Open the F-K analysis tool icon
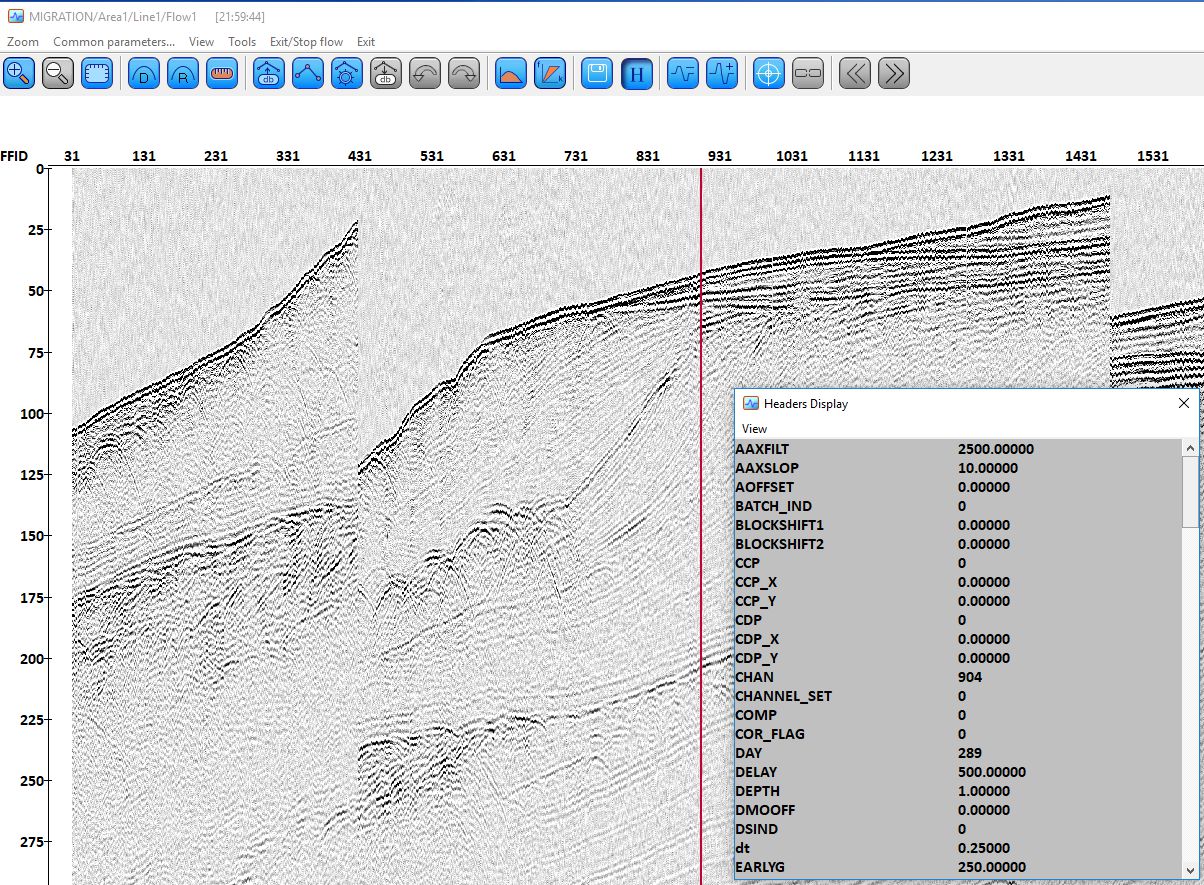 tap(550, 74)
